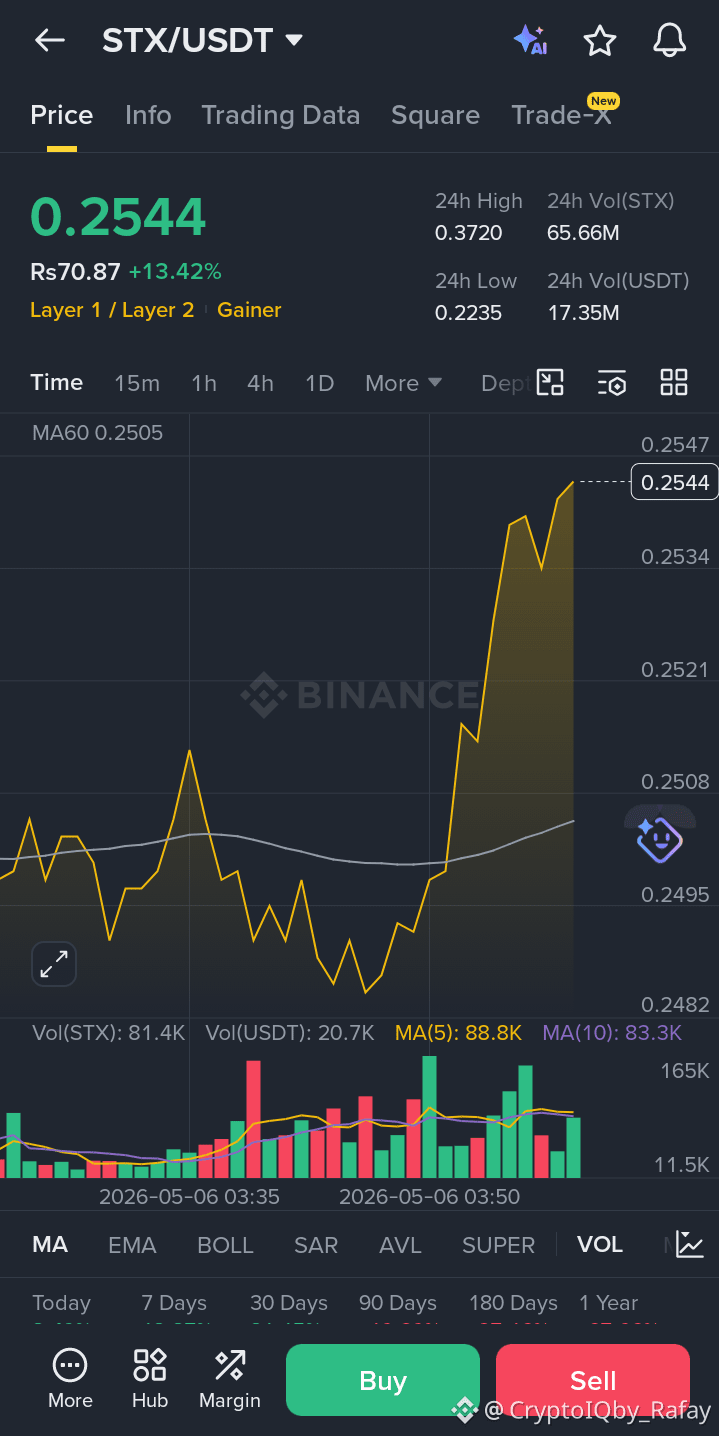Toggle the SUPER indicator

498,1245
